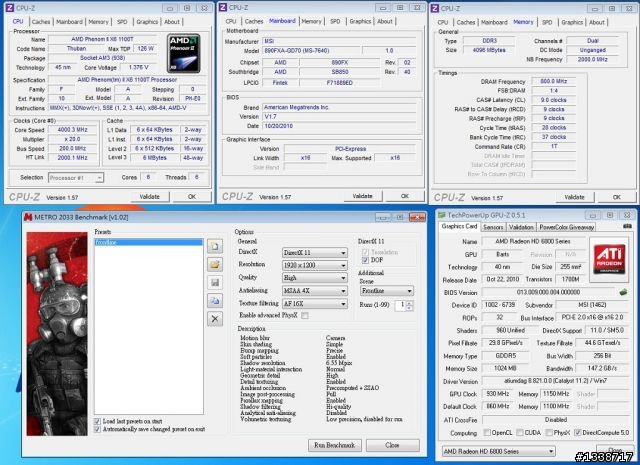Switch to Caches tab in CPU window

pos(41,22)
